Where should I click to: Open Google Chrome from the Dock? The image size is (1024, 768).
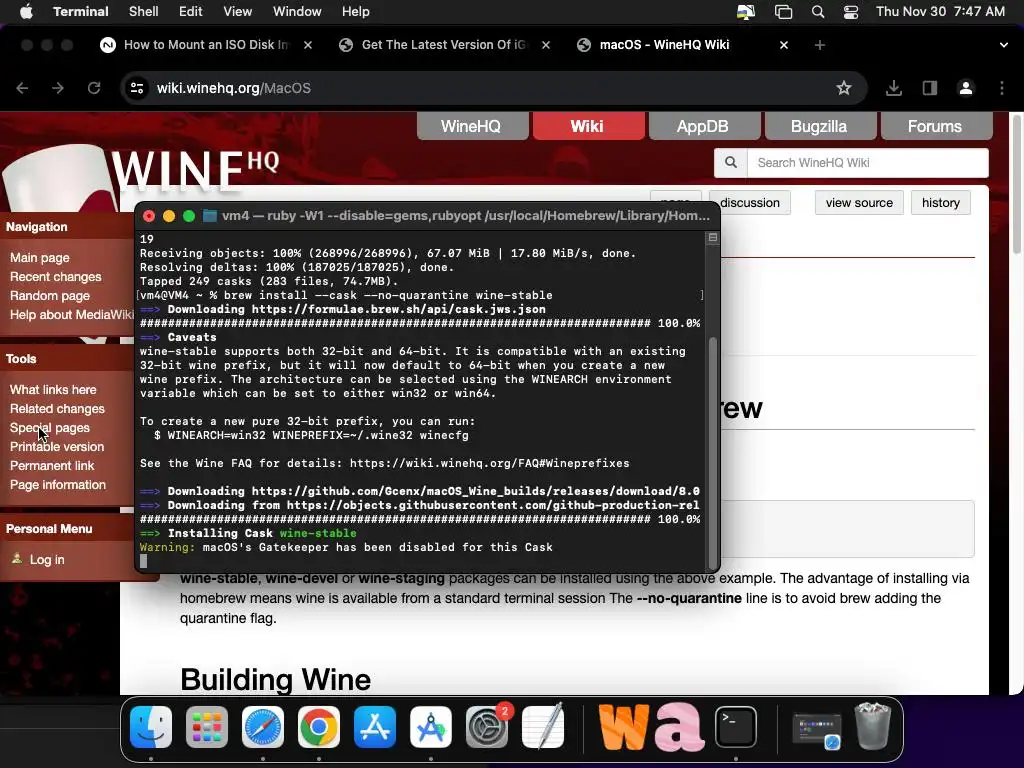pos(319,727)
